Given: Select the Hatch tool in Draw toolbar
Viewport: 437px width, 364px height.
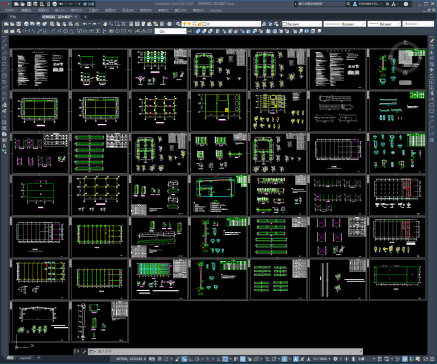Looking at the screenshot, I should [x=4, y=122].
